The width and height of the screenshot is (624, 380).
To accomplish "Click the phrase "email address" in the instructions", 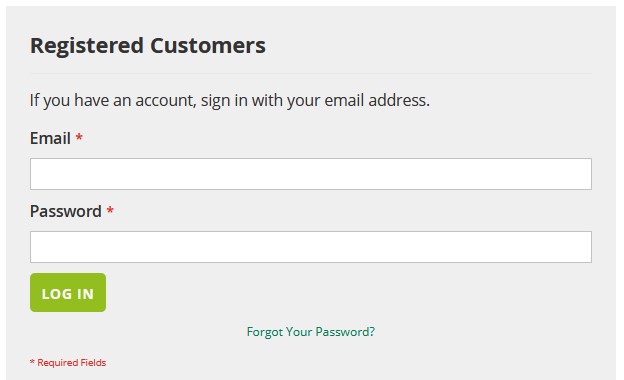I will [x=376, y=100].
